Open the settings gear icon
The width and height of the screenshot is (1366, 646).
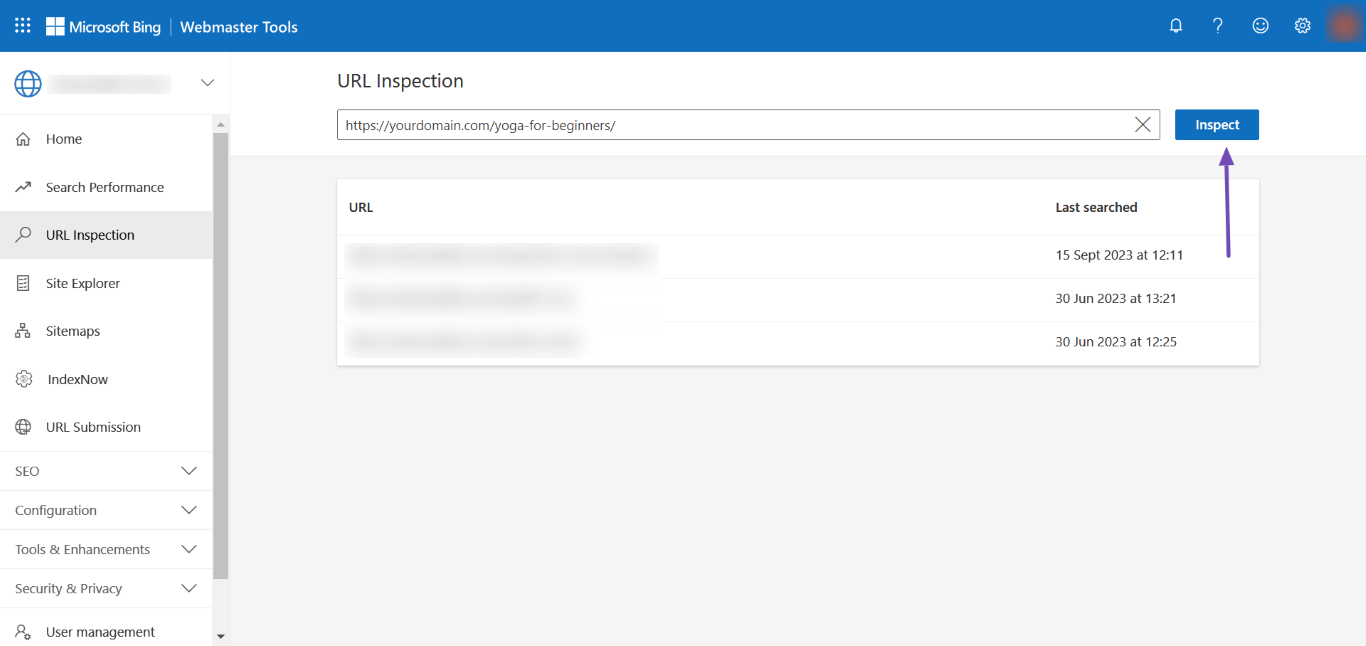click(1303, 26)
